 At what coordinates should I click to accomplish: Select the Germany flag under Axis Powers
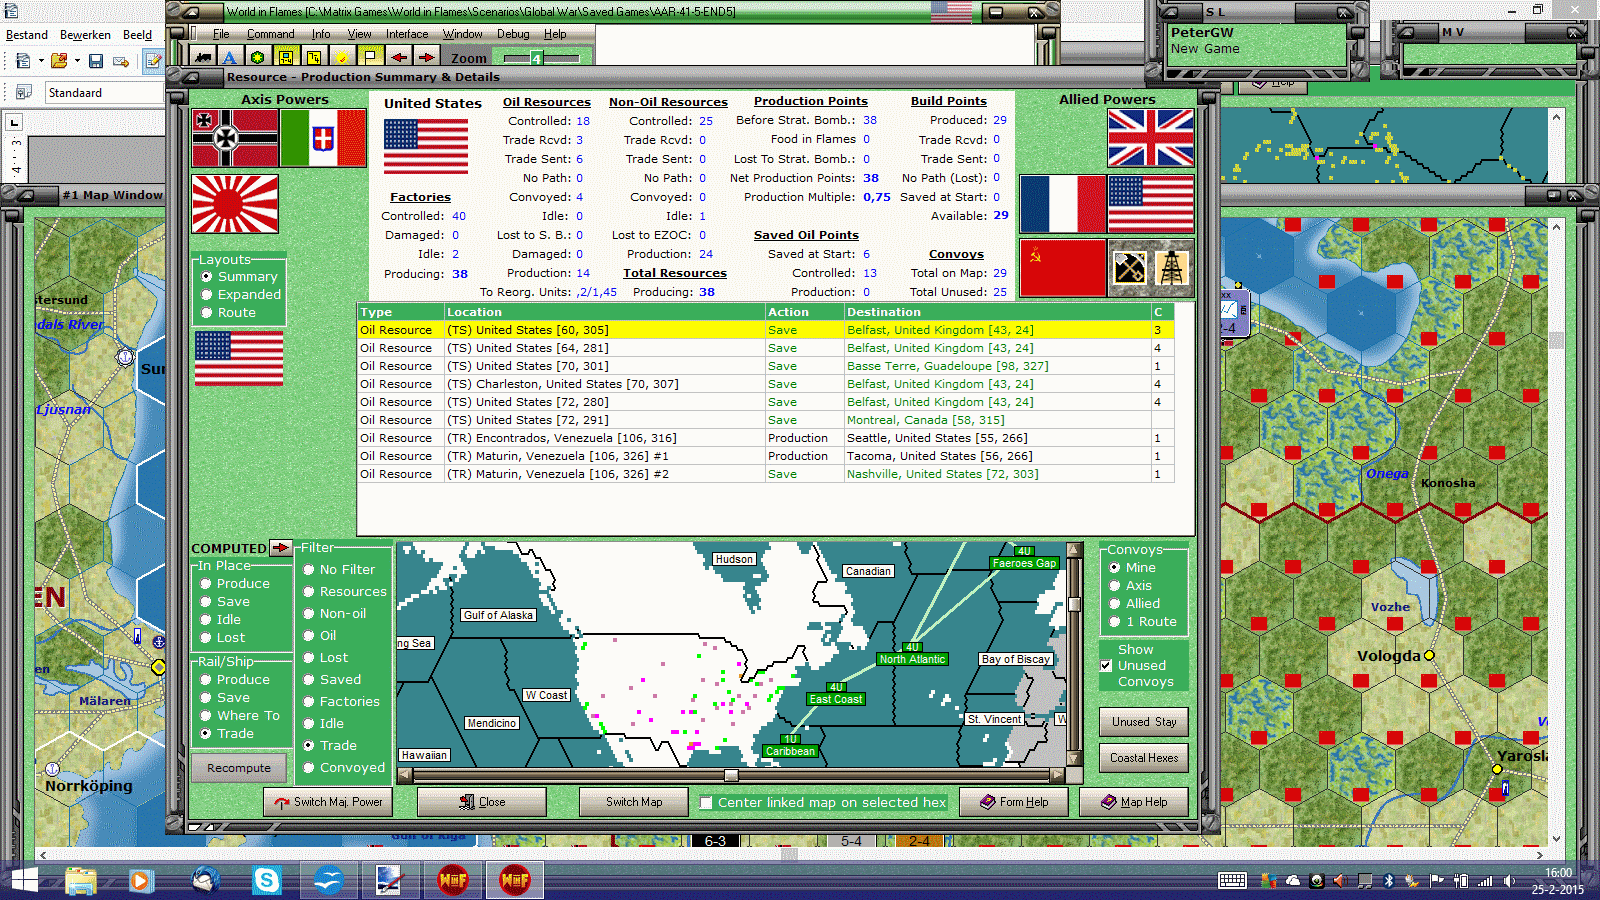click(235, 138)
